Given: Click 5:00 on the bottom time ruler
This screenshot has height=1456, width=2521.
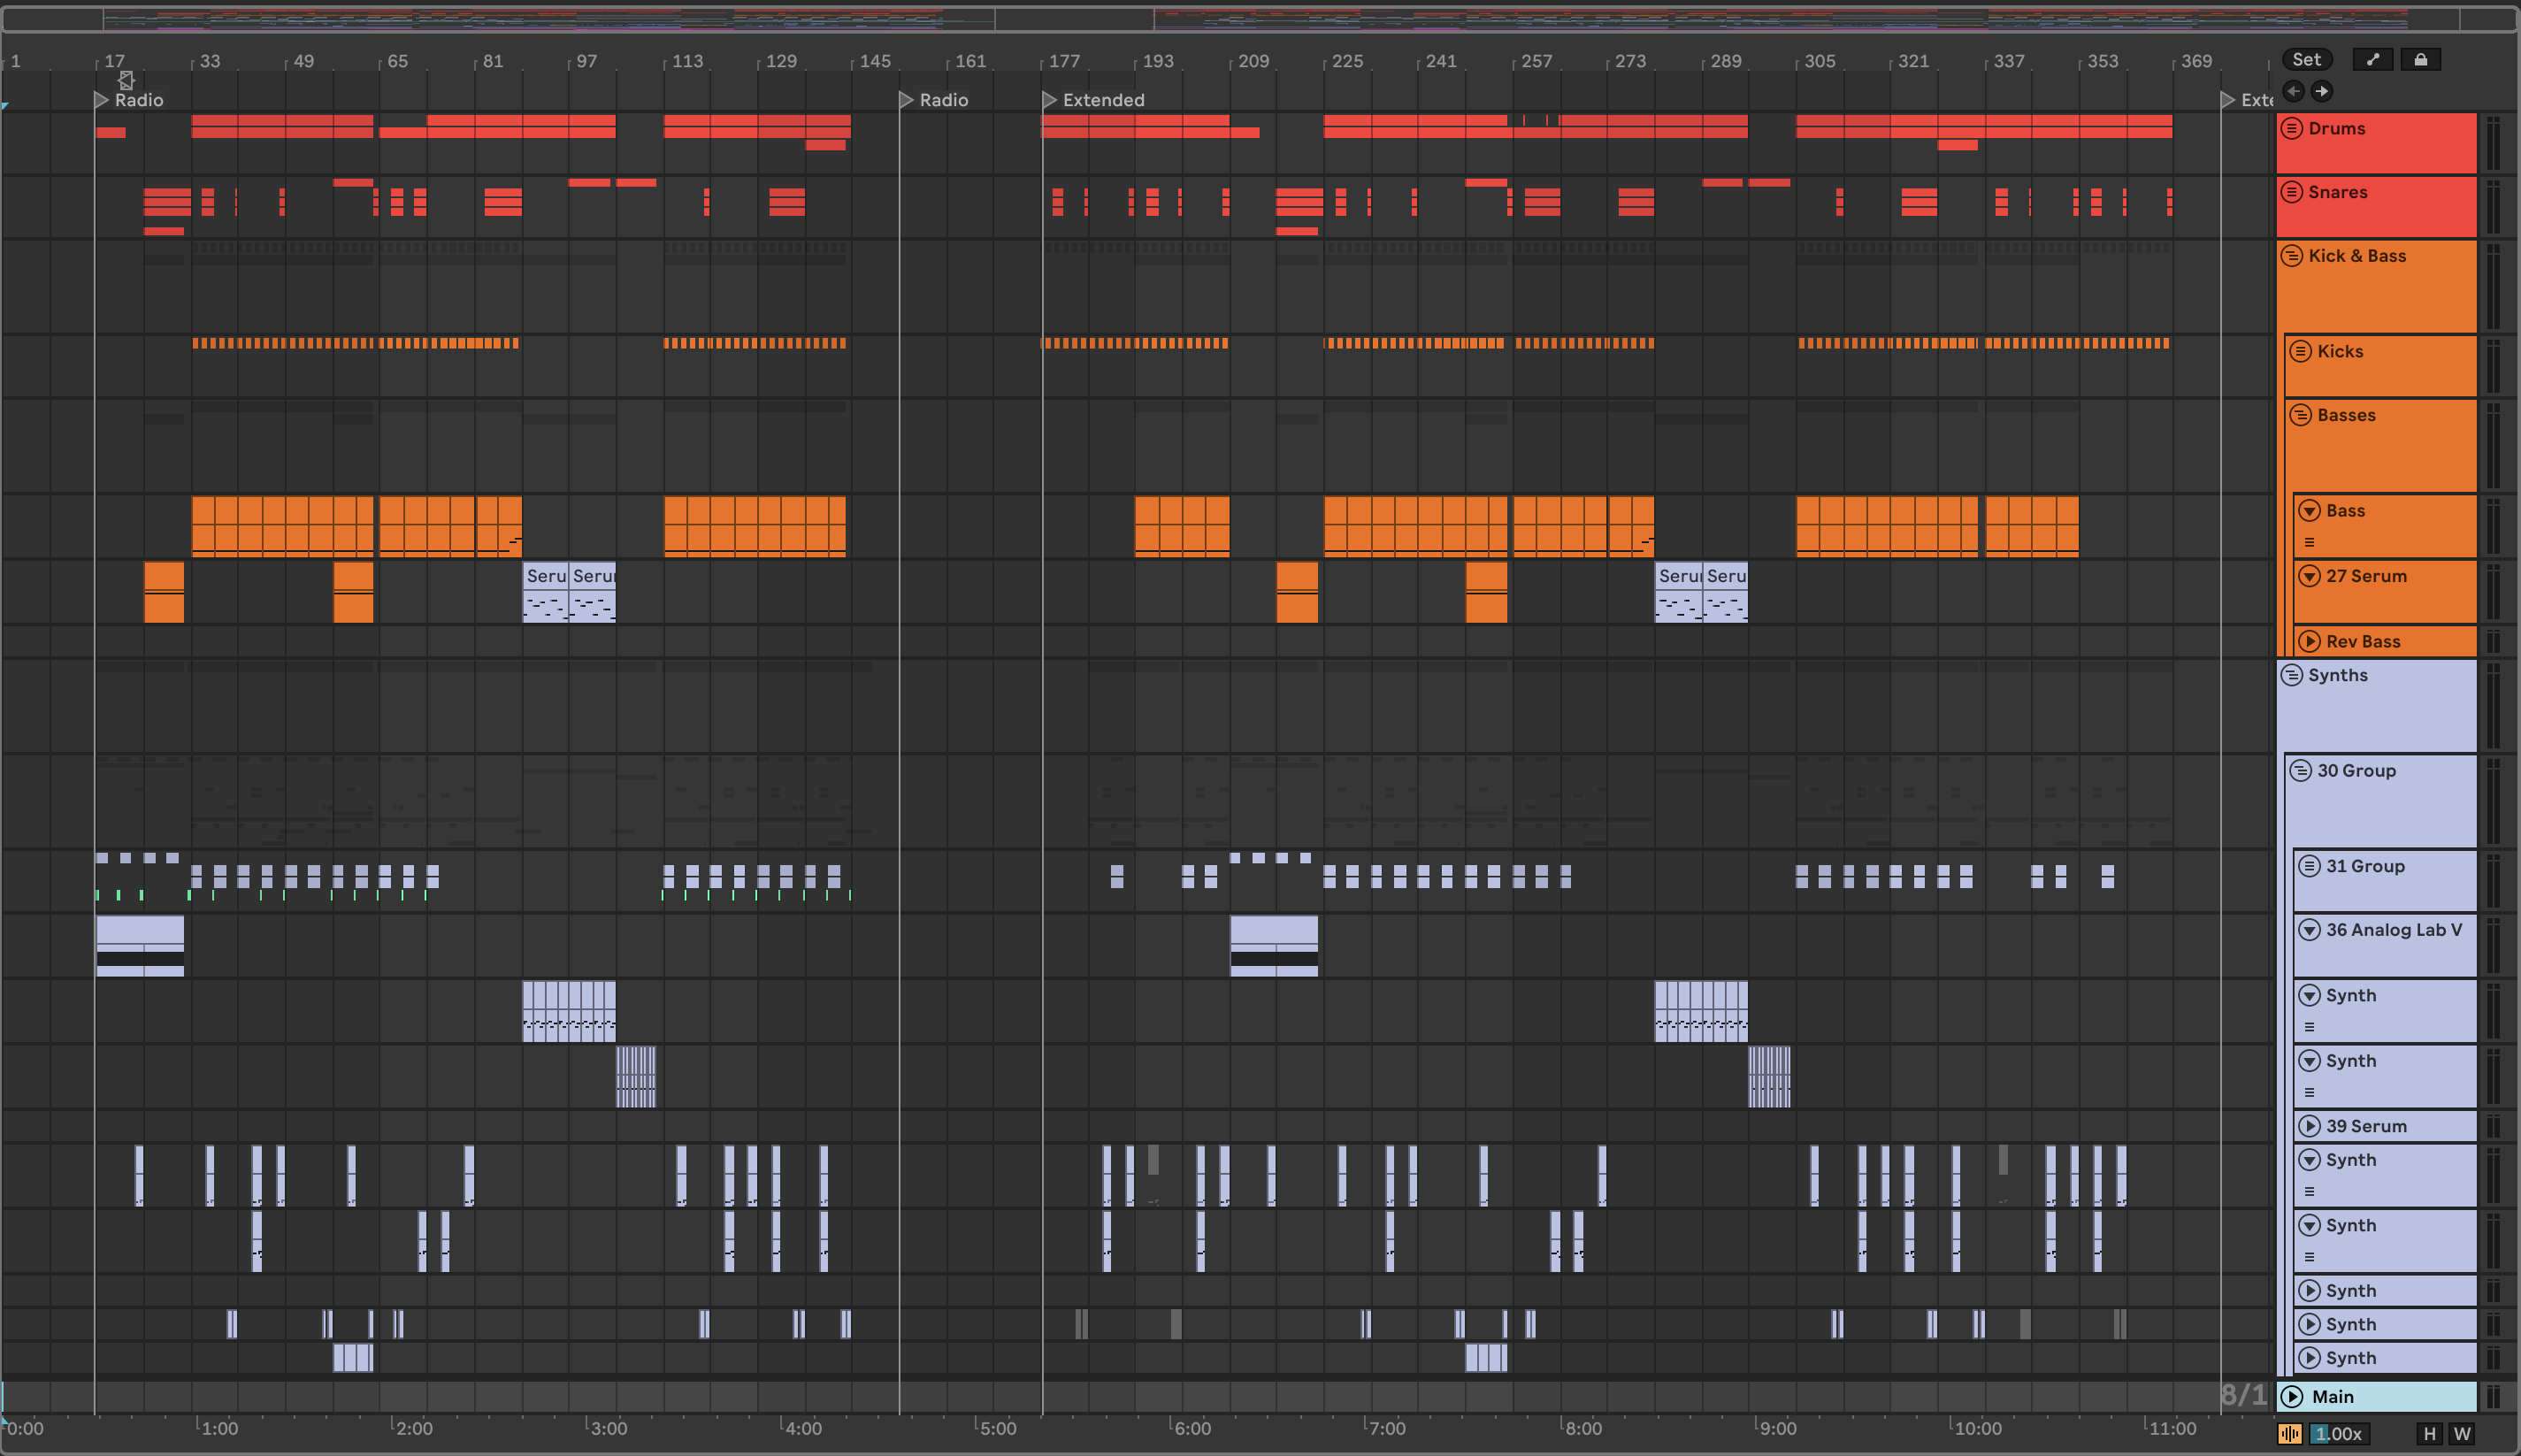Looking at the screenshot, I should point(997,1428).
